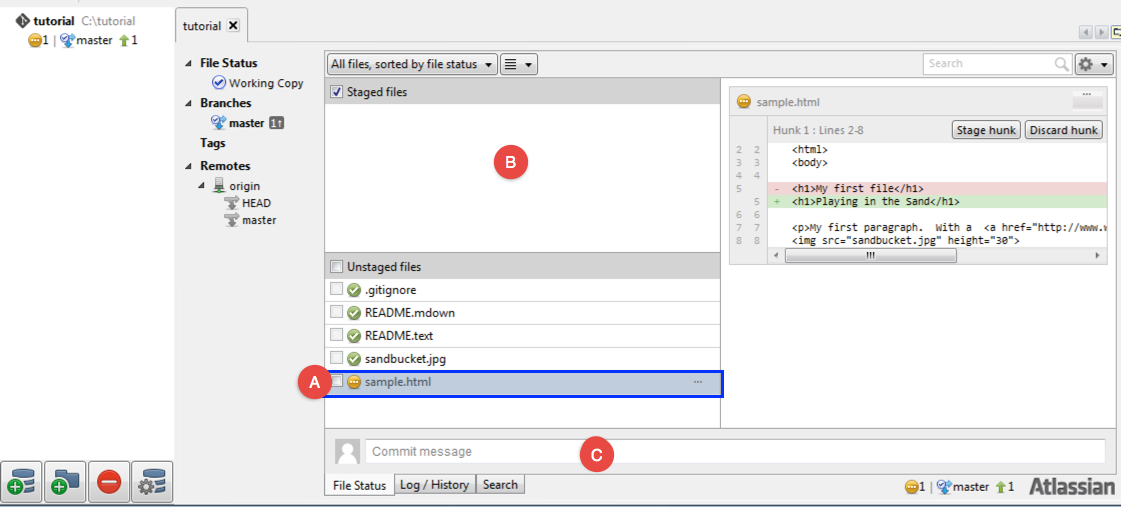Image resolution: width=1121 pixels, height=507 pixels.
Task: Click the green status icon of README.mdown
Action: pos(354,312)
